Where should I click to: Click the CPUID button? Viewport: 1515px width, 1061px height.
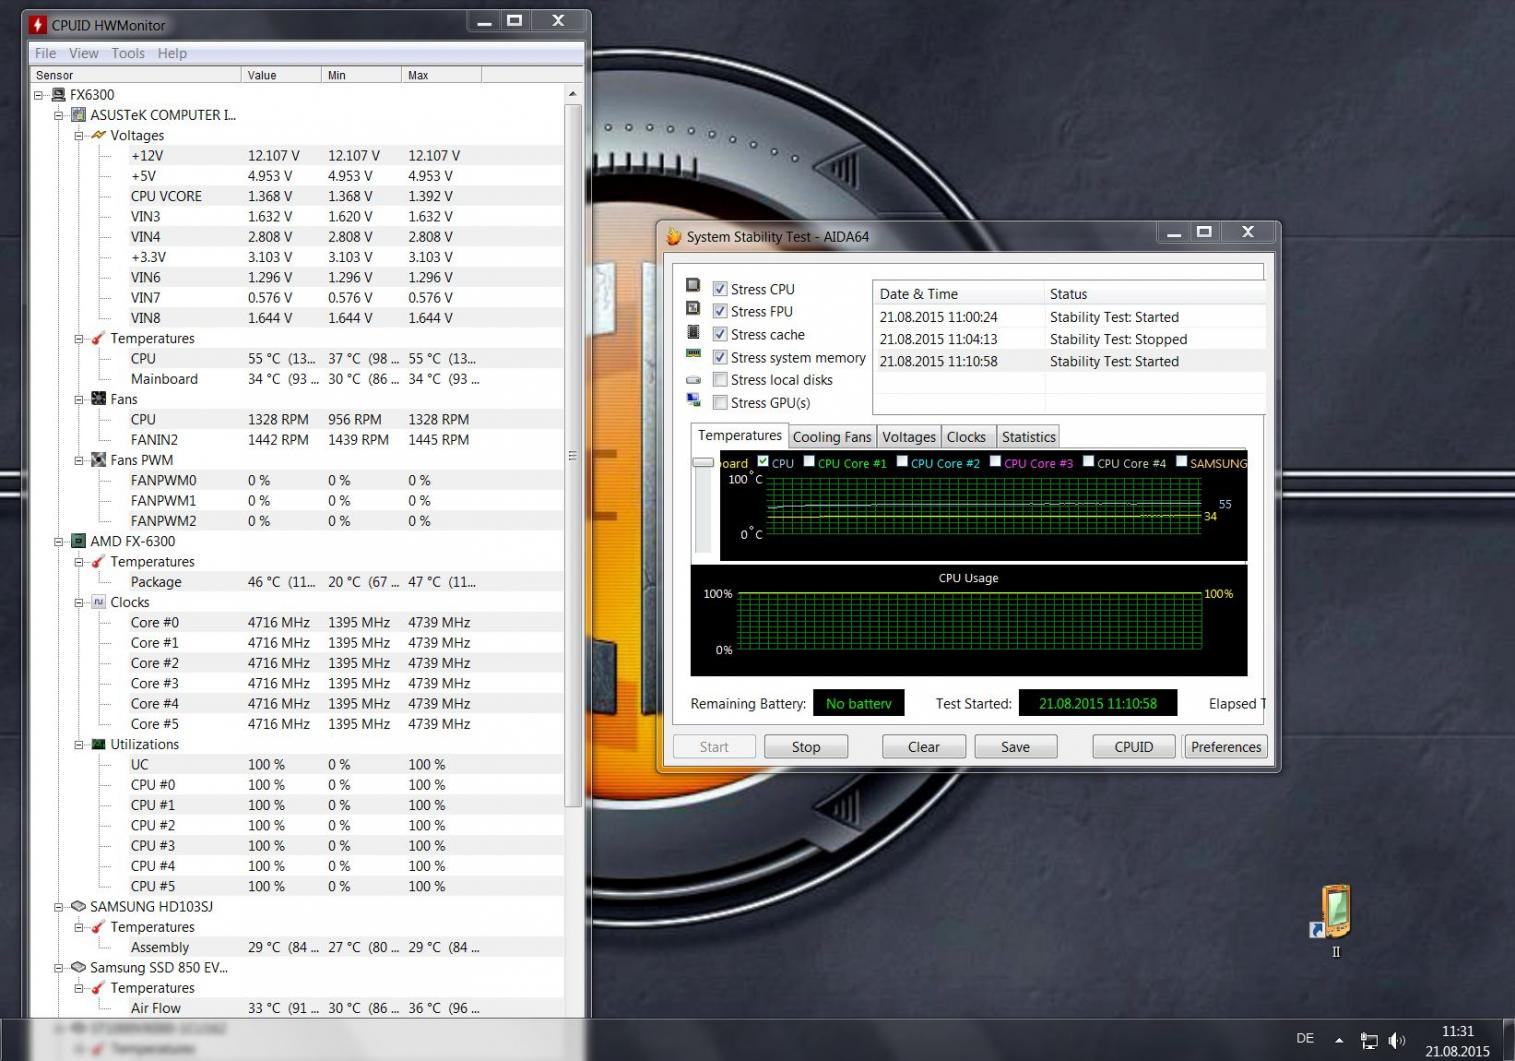click(1134, 747)
